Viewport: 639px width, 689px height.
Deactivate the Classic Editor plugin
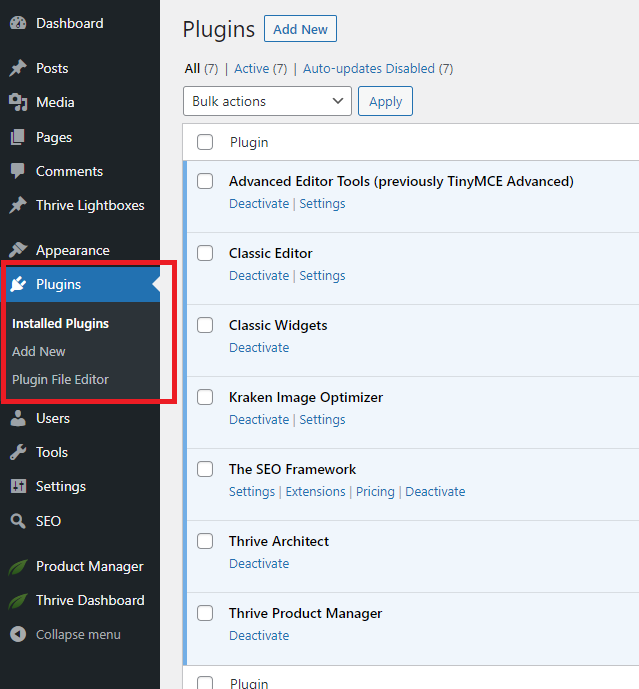pos(259,276)
